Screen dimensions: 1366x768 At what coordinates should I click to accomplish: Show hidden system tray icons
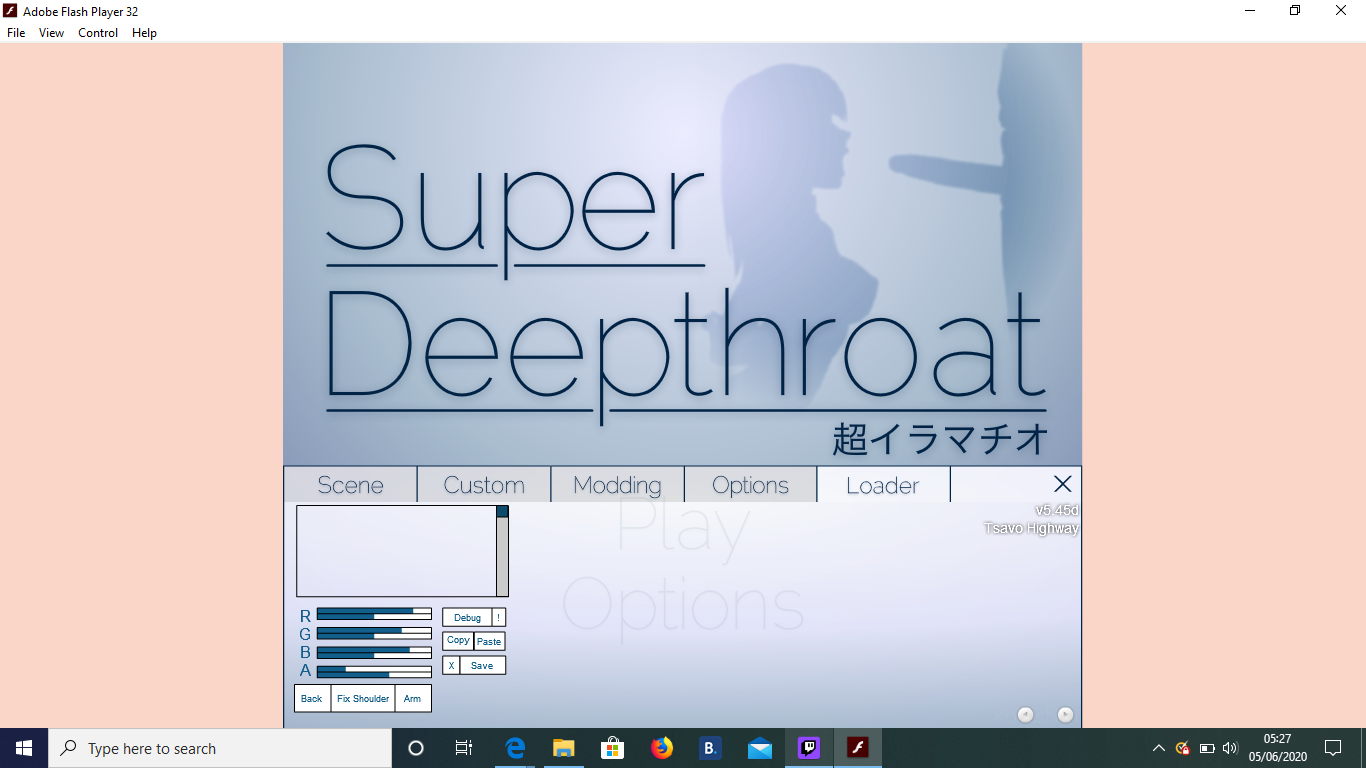(1158, 748)
